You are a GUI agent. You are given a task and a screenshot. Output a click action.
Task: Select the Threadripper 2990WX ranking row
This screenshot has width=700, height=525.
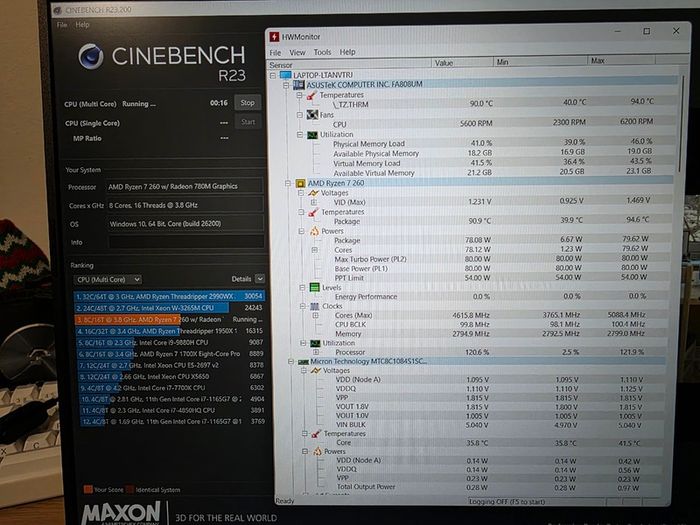tap(170, 296)
